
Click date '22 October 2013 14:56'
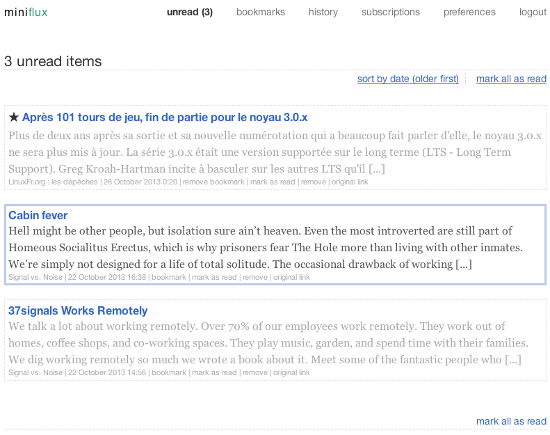(107, 372)
